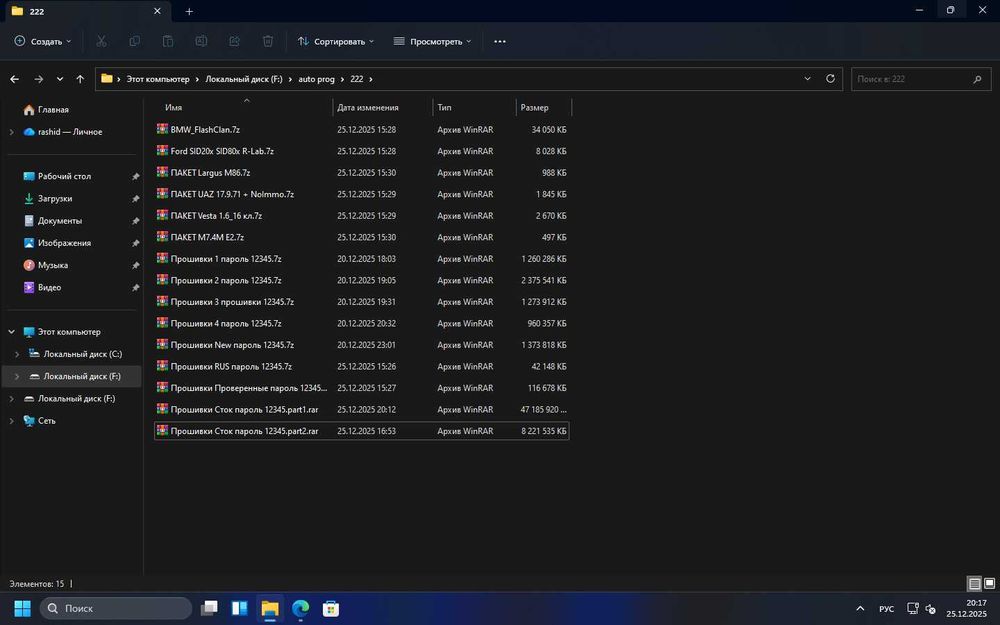Open the Widgets panel icon on taskbar
Viewport: 1000px width, 625px height.
tap(240, 608)
